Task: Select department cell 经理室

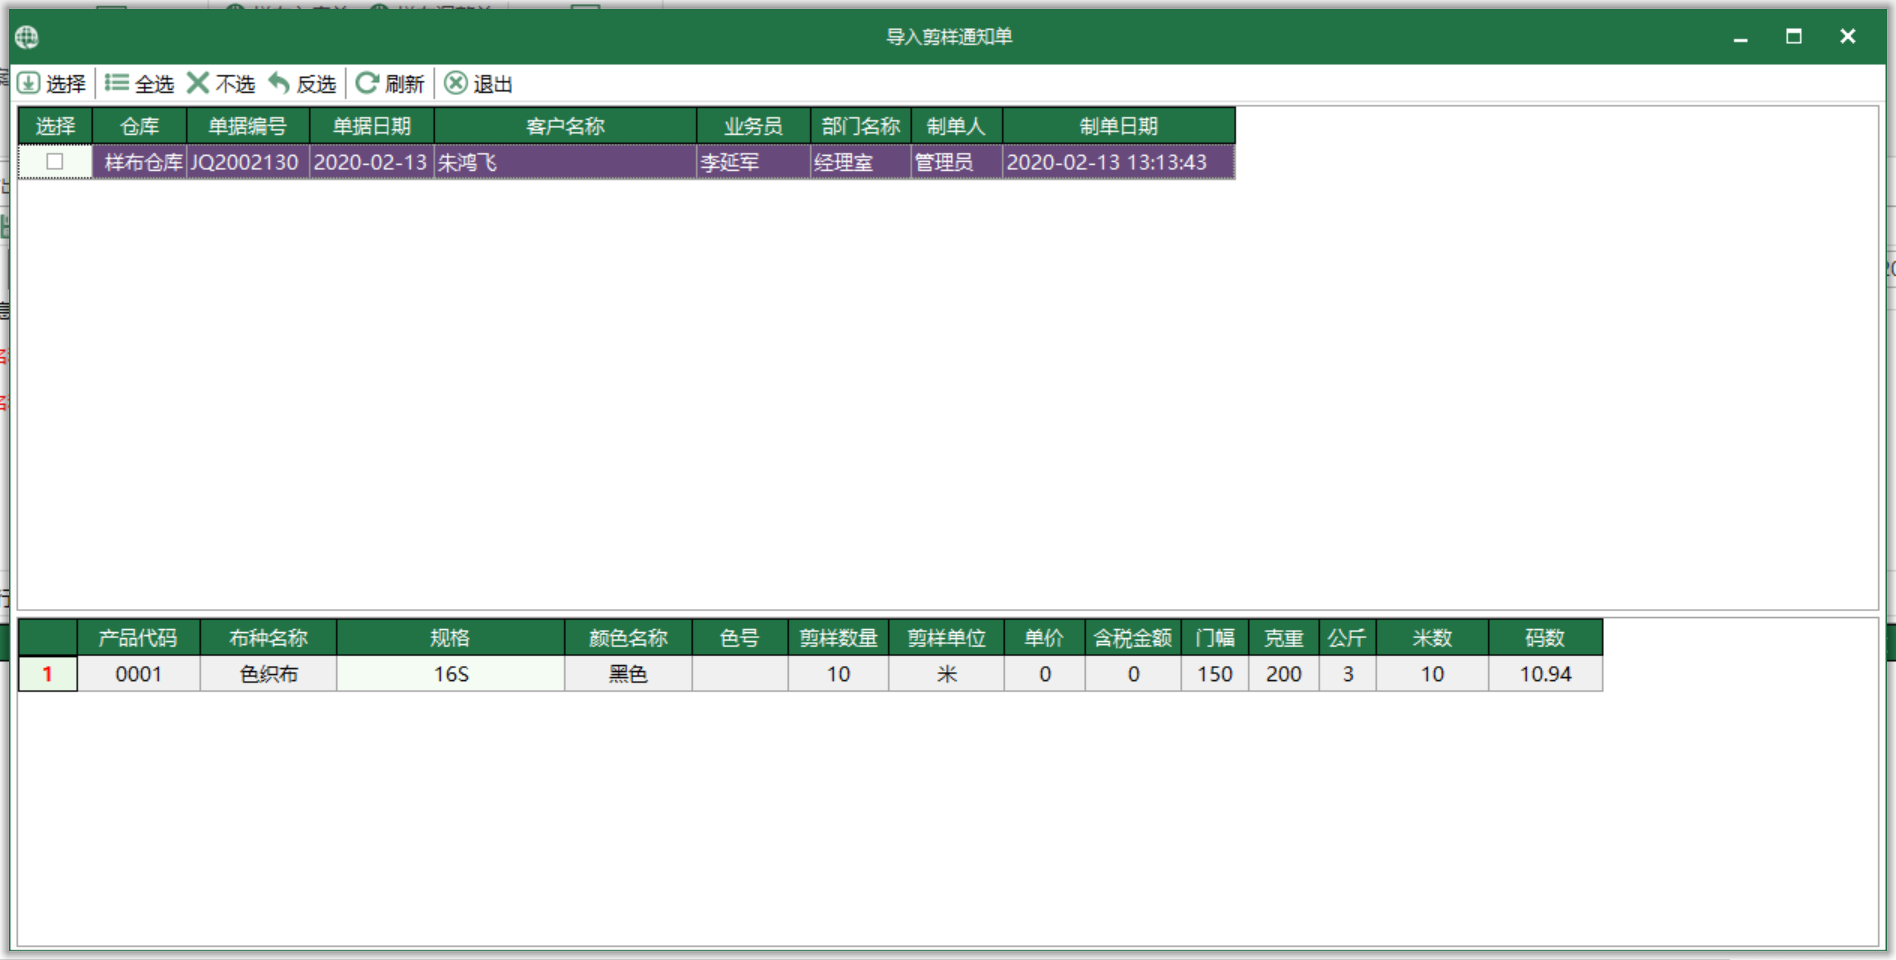Action: [861, 162]
